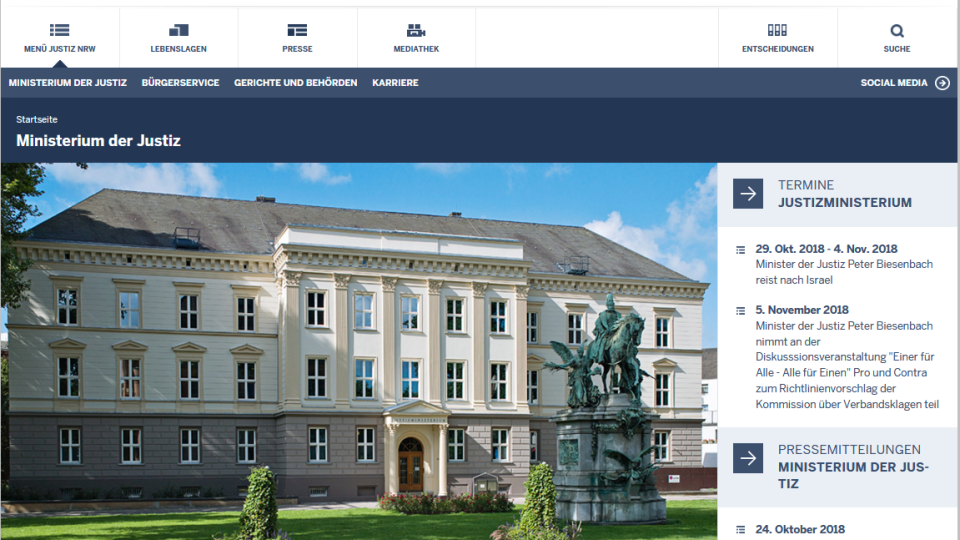This screenshot has width=960, height=540.
Task: Click the arrow box beside Termine Justizministerium
Action: coord(748,193)
